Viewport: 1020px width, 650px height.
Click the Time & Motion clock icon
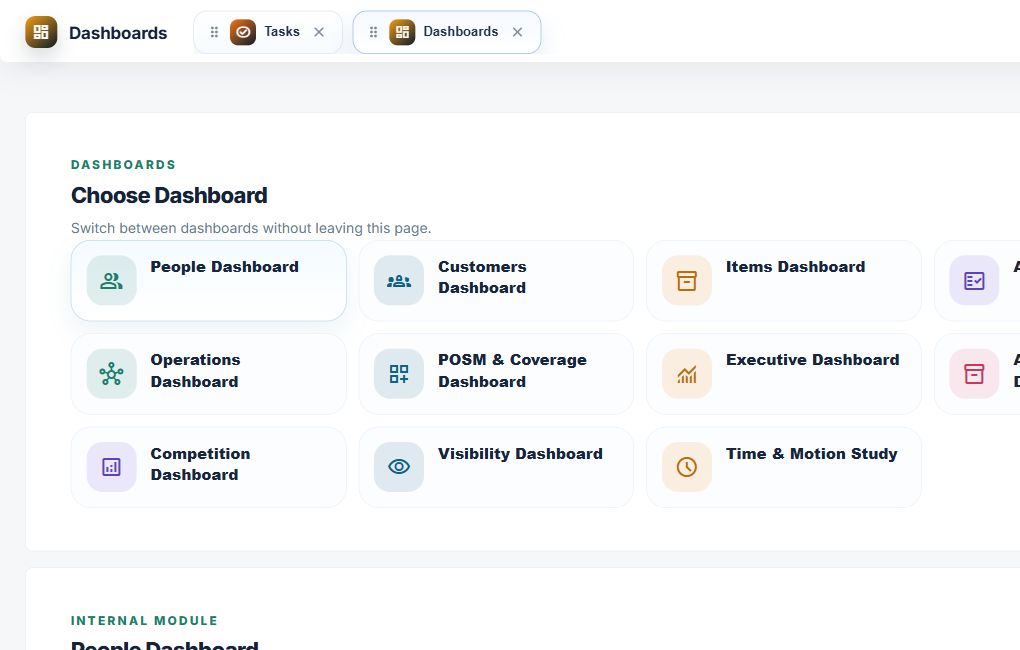click(687, 467)
